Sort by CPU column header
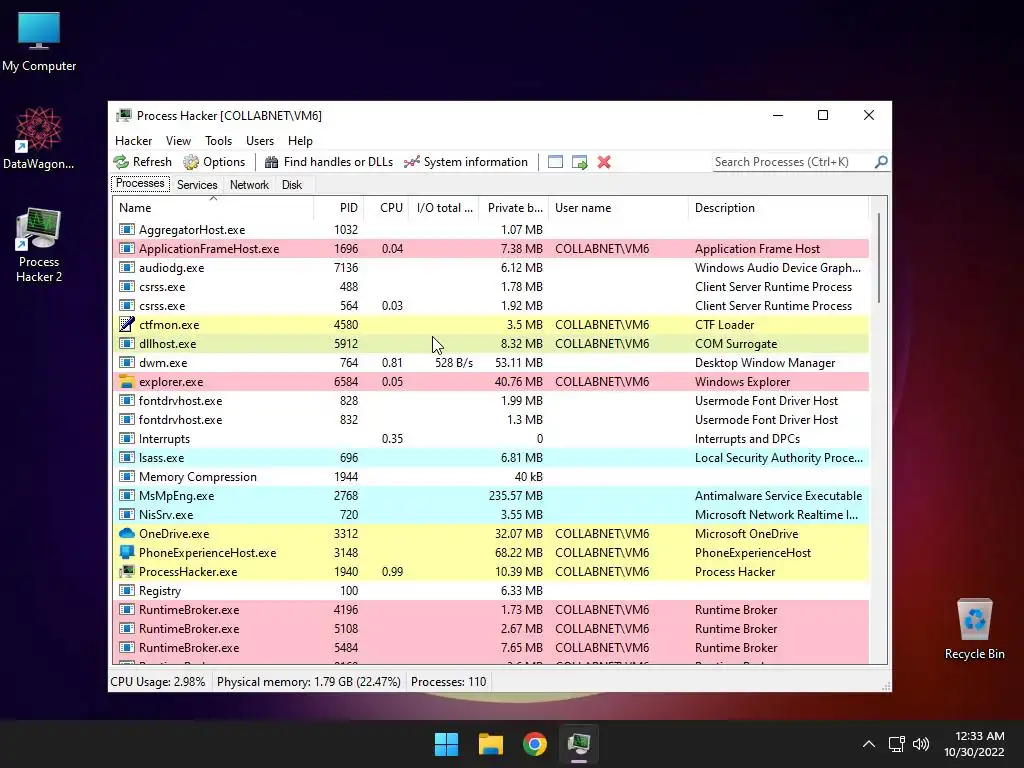The image size is (1024, 768). (386, 208)
